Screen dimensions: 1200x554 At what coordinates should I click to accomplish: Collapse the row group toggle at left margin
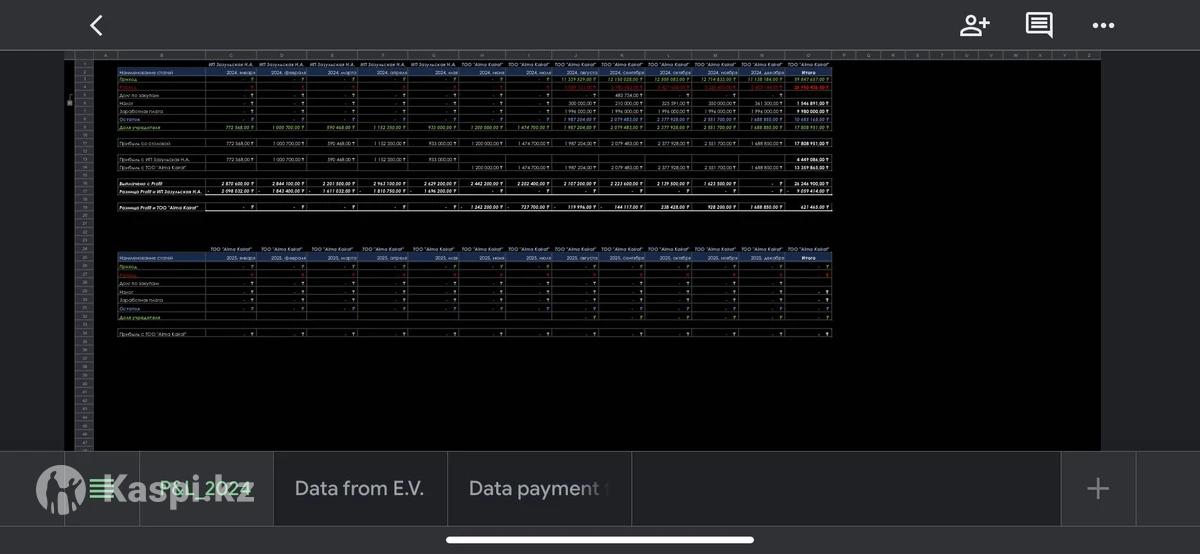(x=70, y=100)
